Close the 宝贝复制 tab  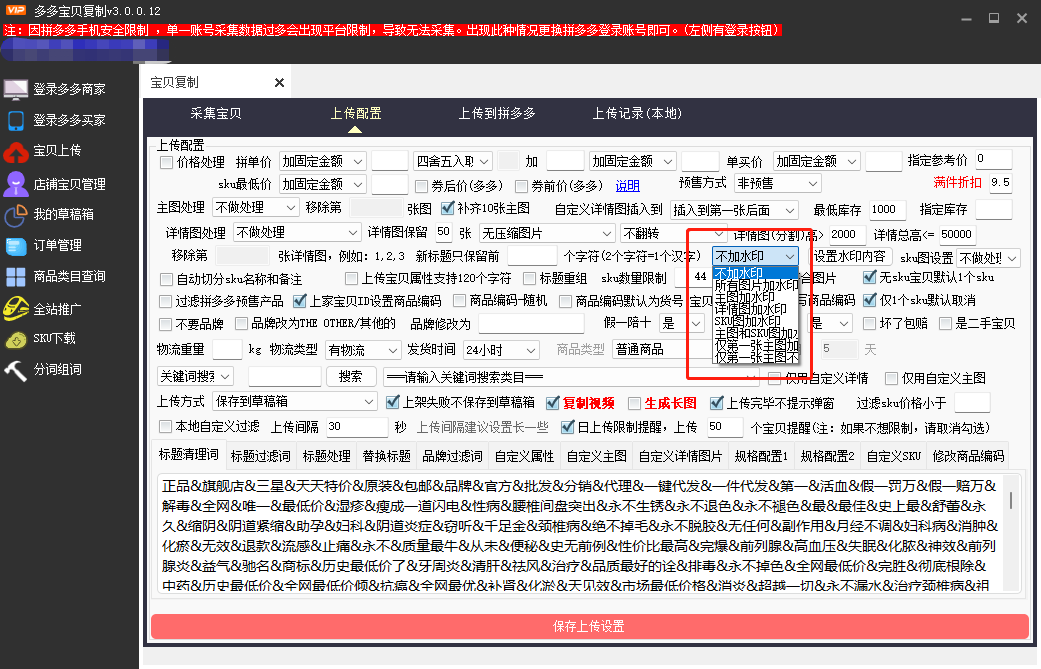pyautogui.click(x=280, y=82)
